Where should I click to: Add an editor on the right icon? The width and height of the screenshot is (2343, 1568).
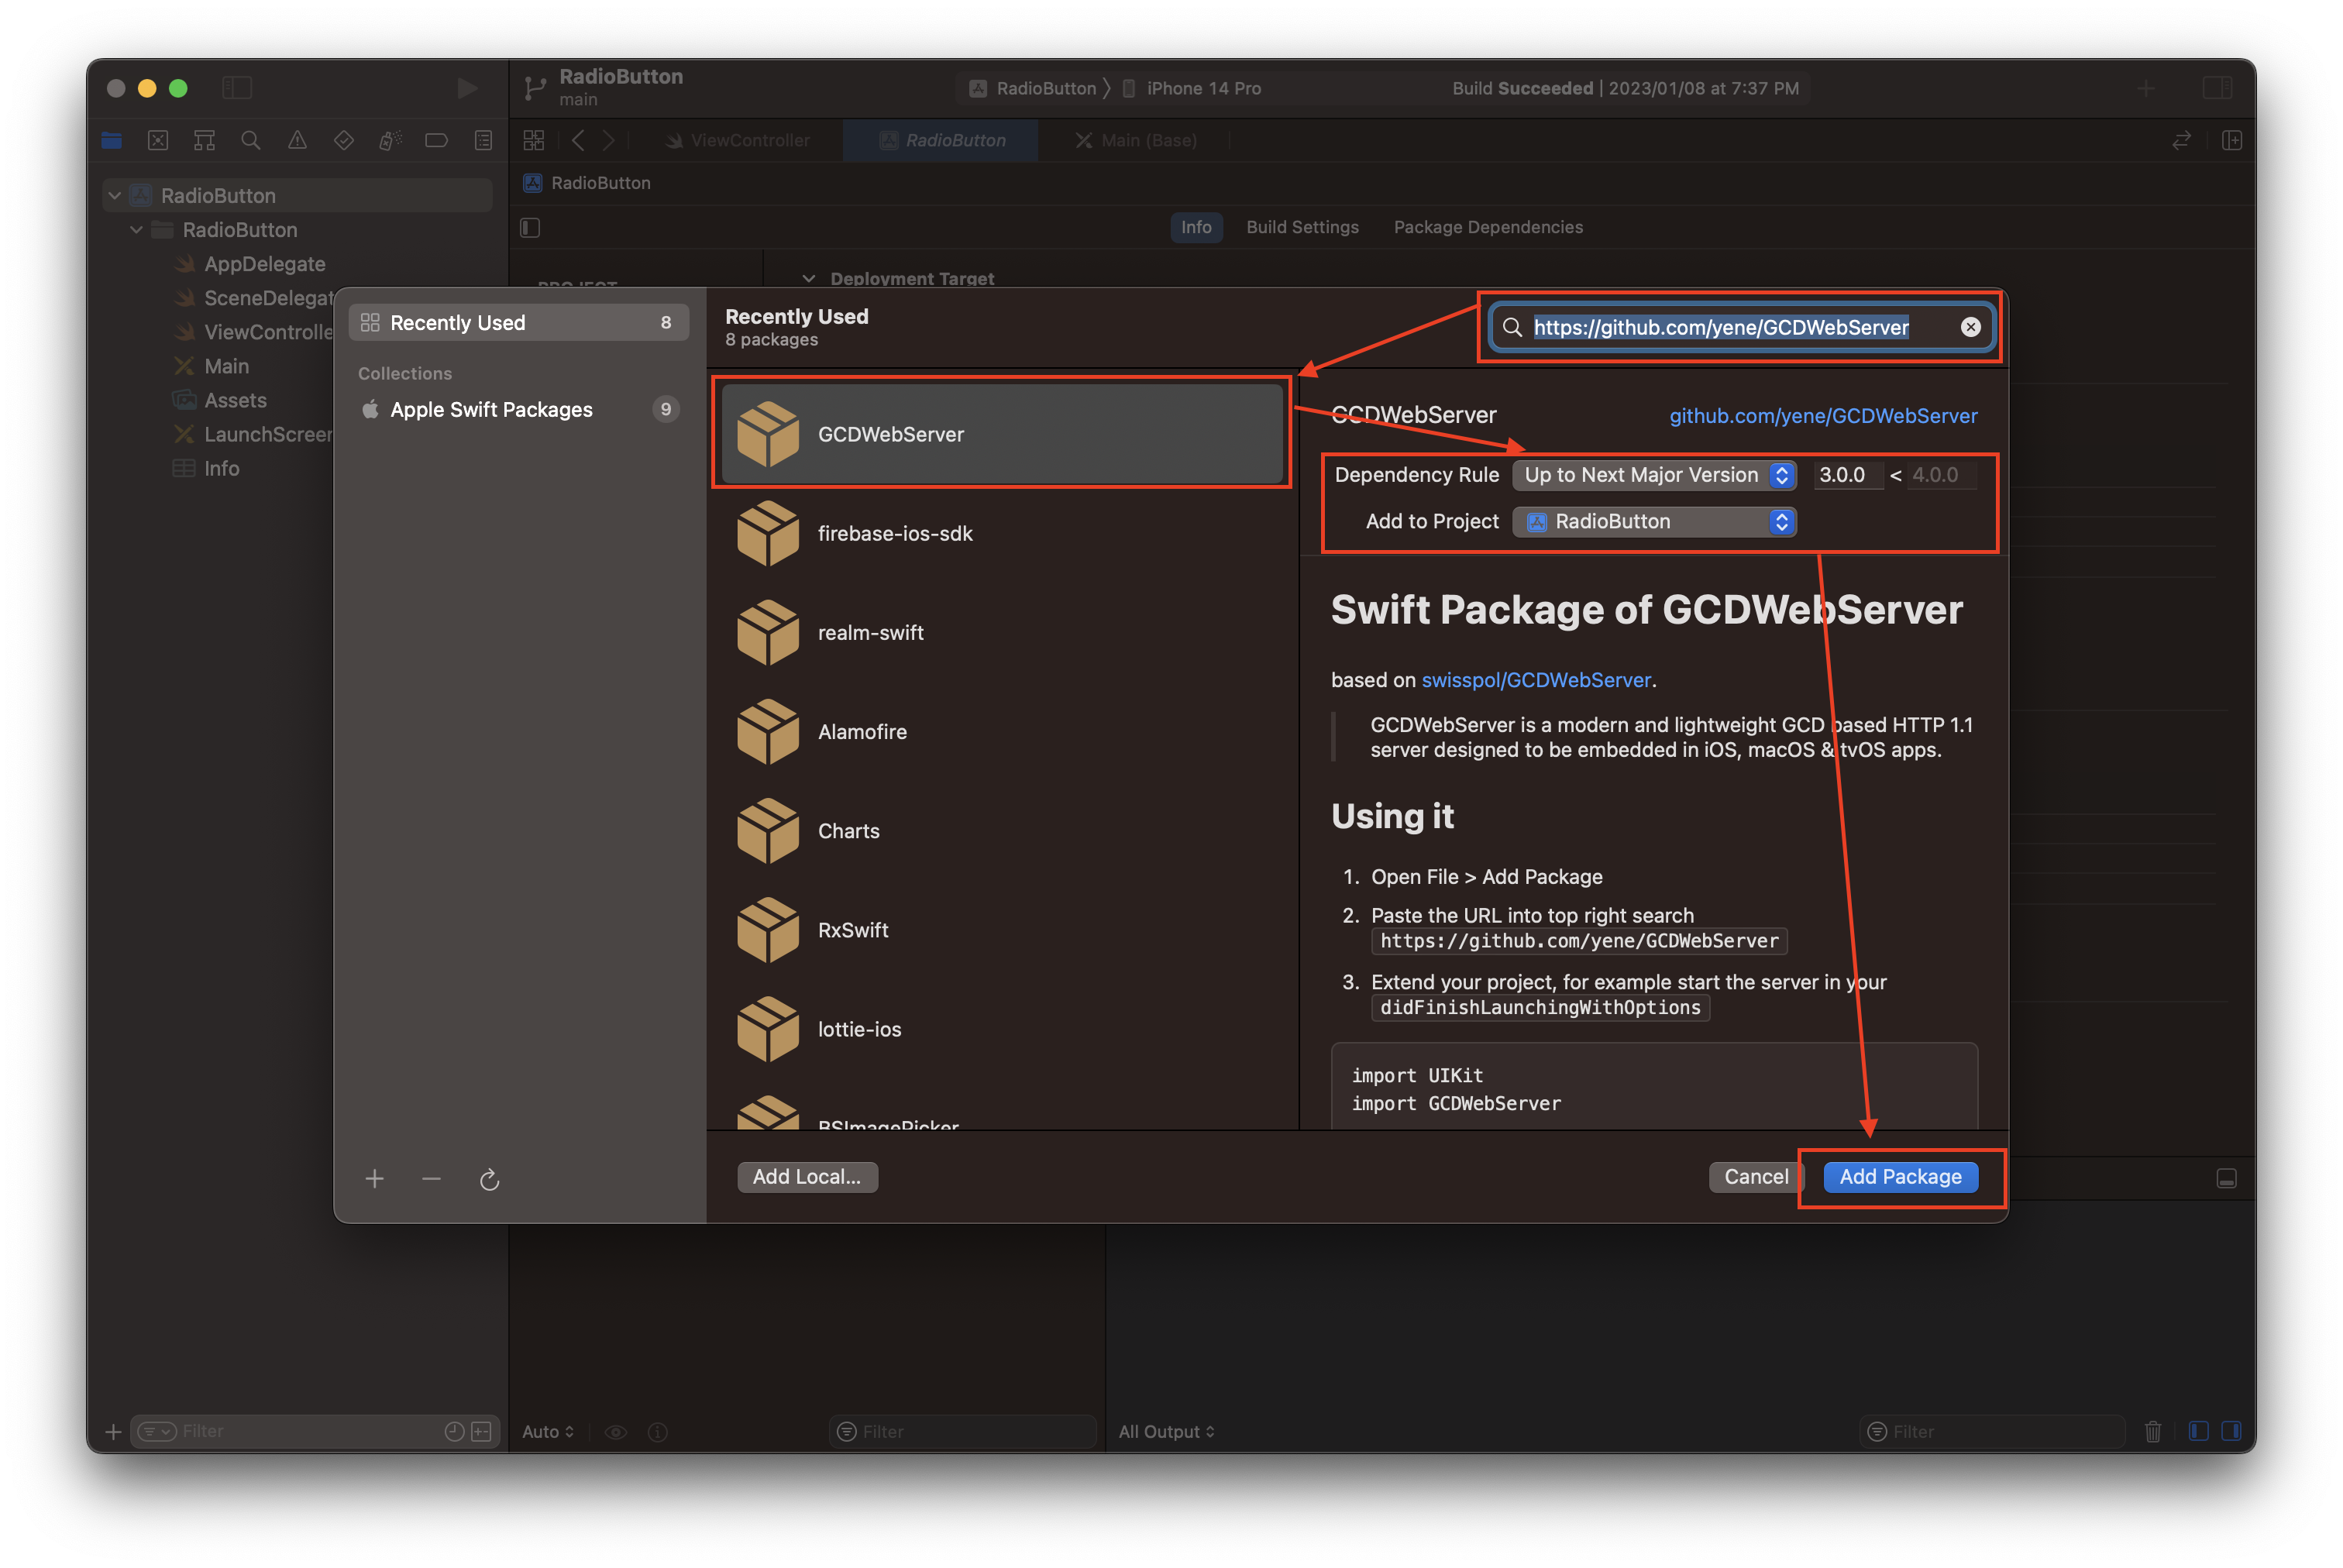tap(2232, 140)
